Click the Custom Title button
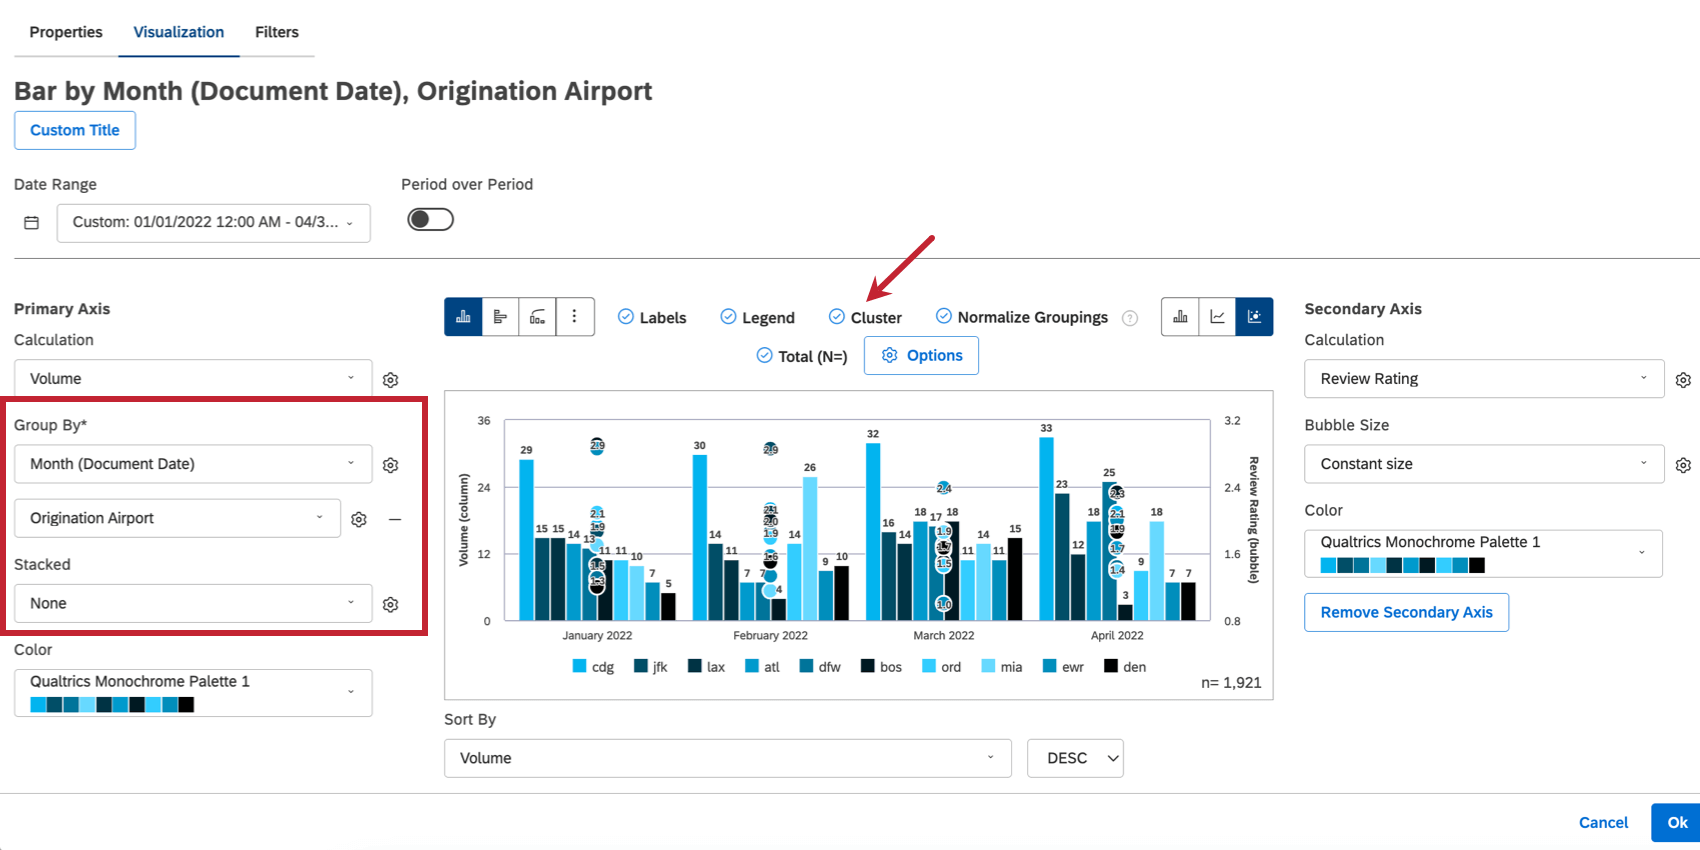 coord(74,130)
